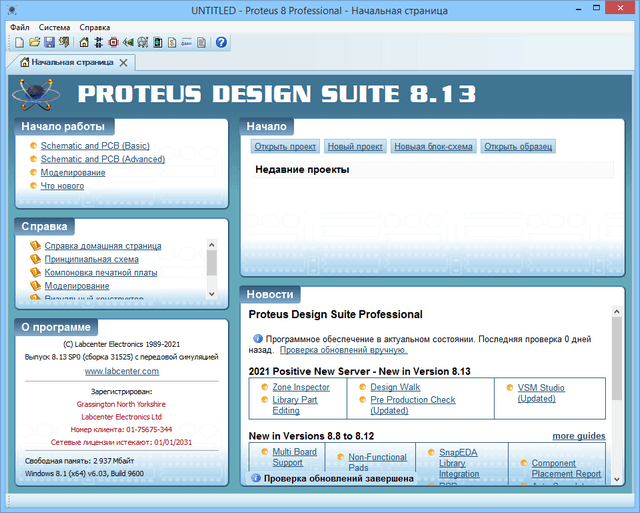
Task: Open the Zone Inspector link
Action: [301, 387]
